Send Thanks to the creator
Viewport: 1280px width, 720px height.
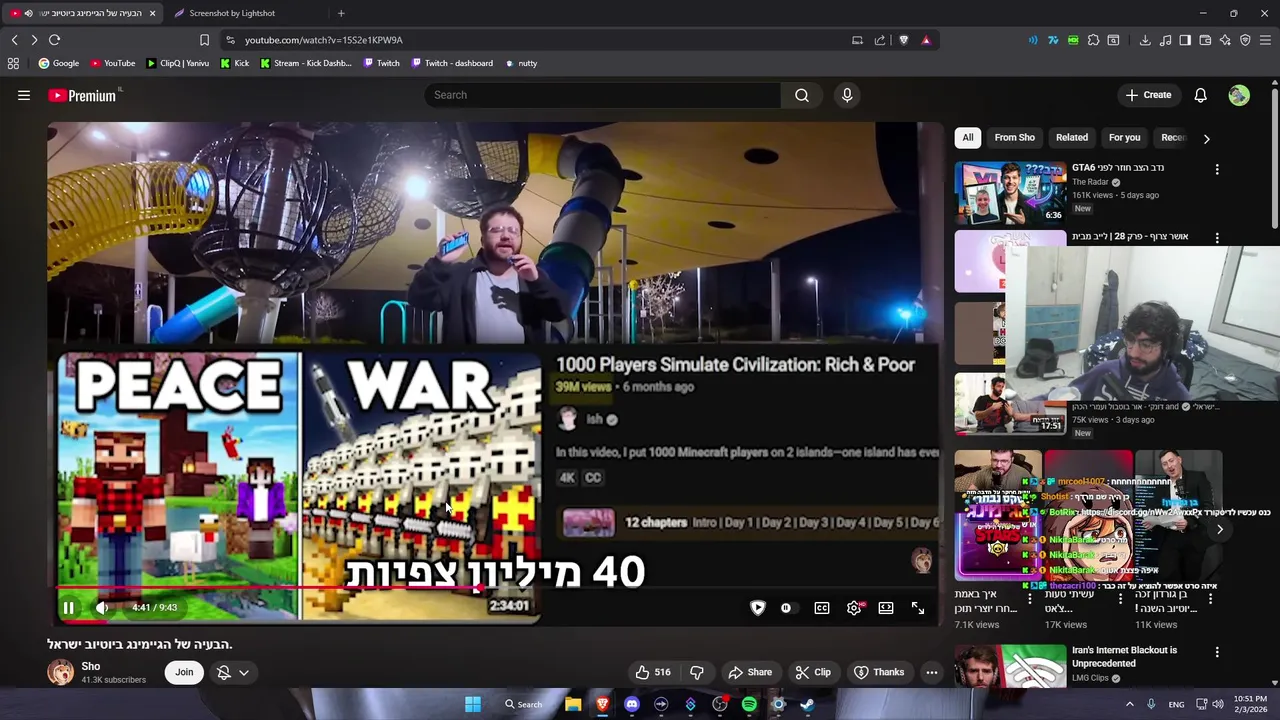coord(879,672)
